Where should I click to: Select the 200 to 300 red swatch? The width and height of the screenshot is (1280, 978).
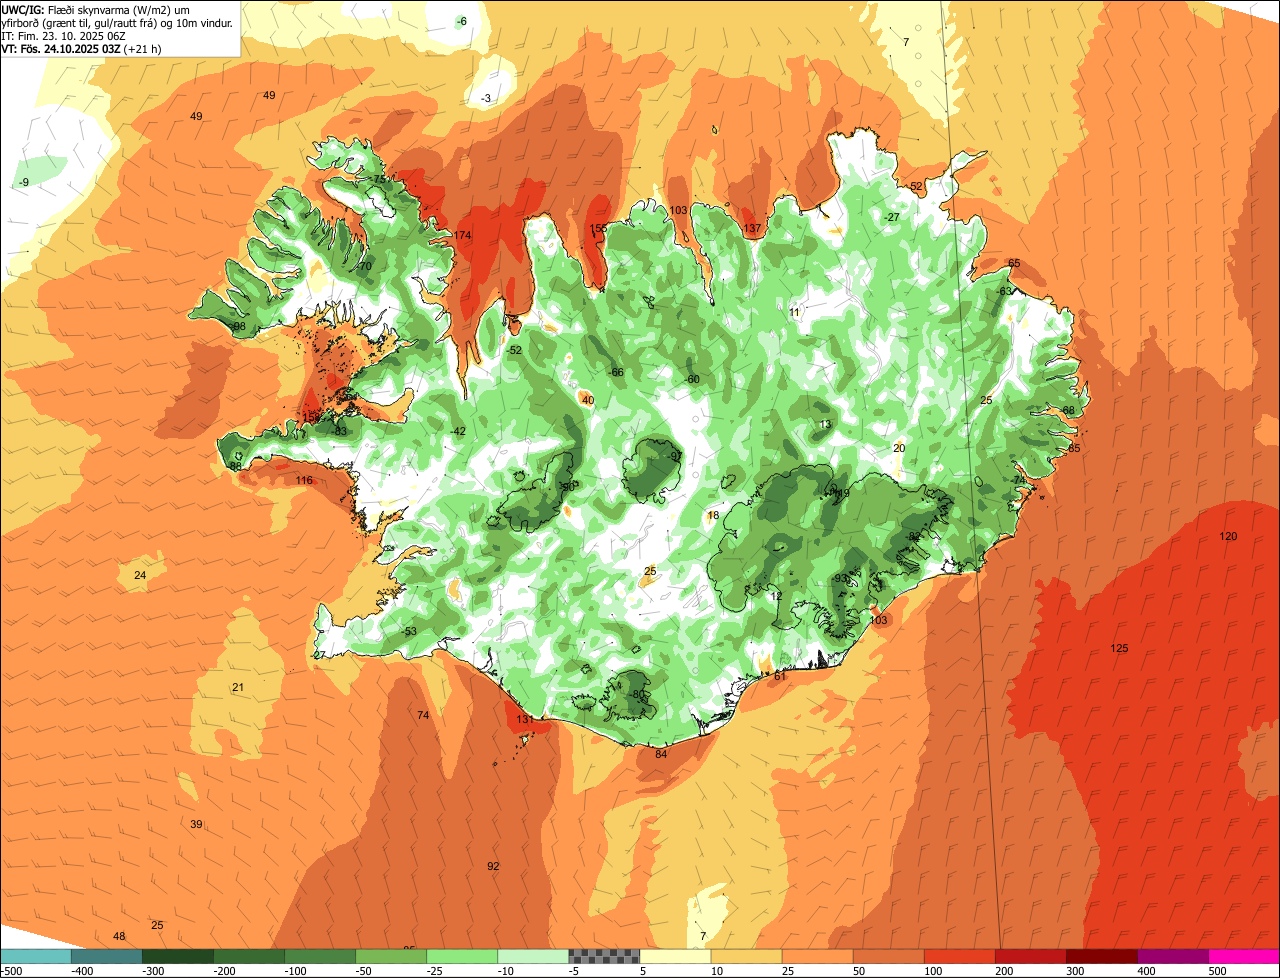pos(1030,956)
